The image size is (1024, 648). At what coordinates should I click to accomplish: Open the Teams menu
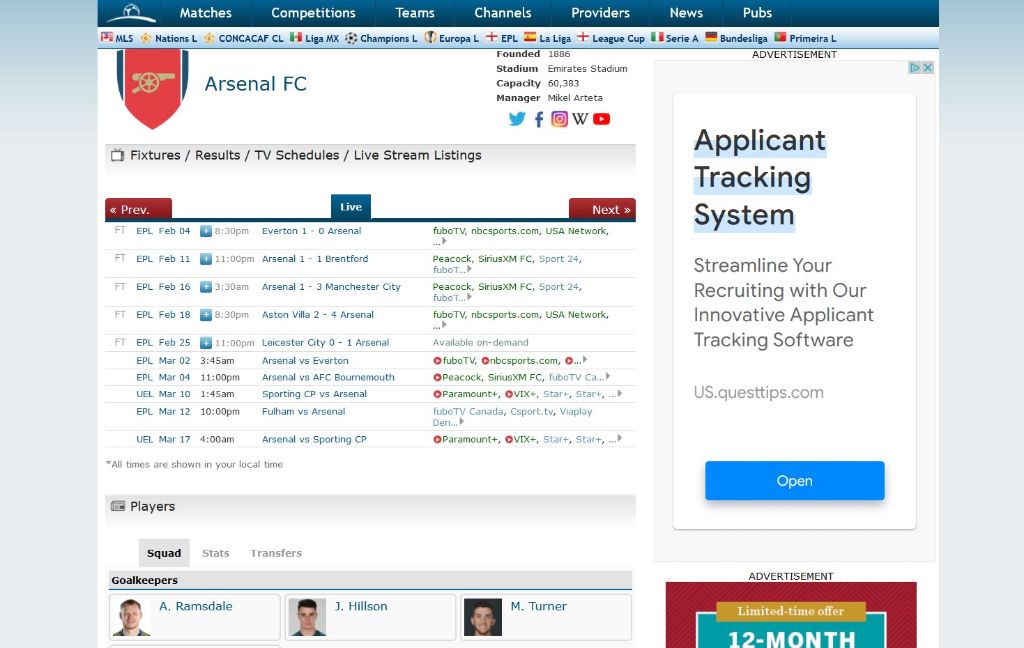coord(415,13)
